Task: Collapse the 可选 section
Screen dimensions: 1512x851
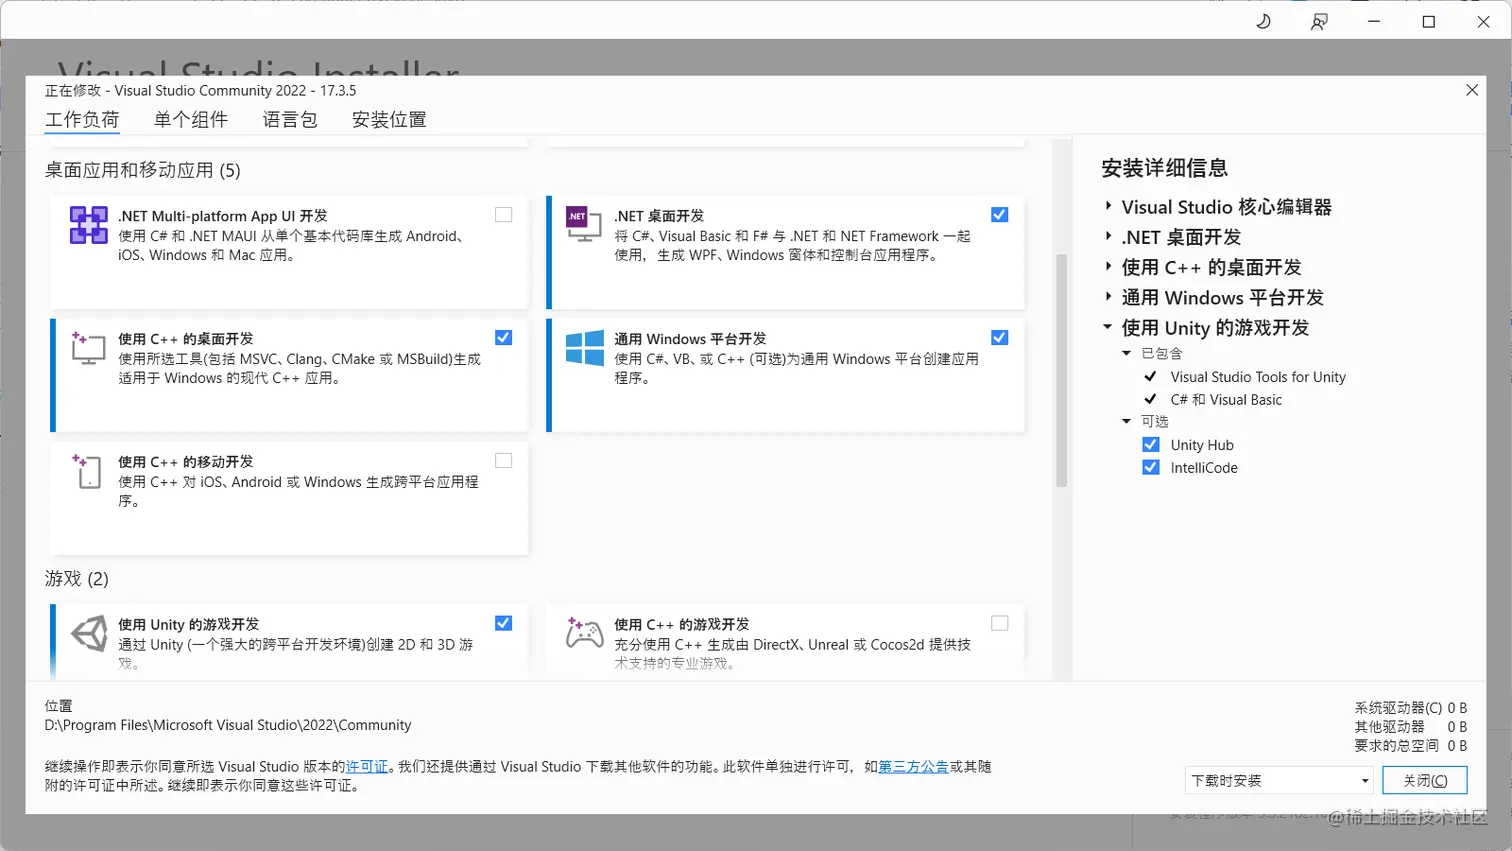Action: pyautogui.click(x=1127, y=421)
